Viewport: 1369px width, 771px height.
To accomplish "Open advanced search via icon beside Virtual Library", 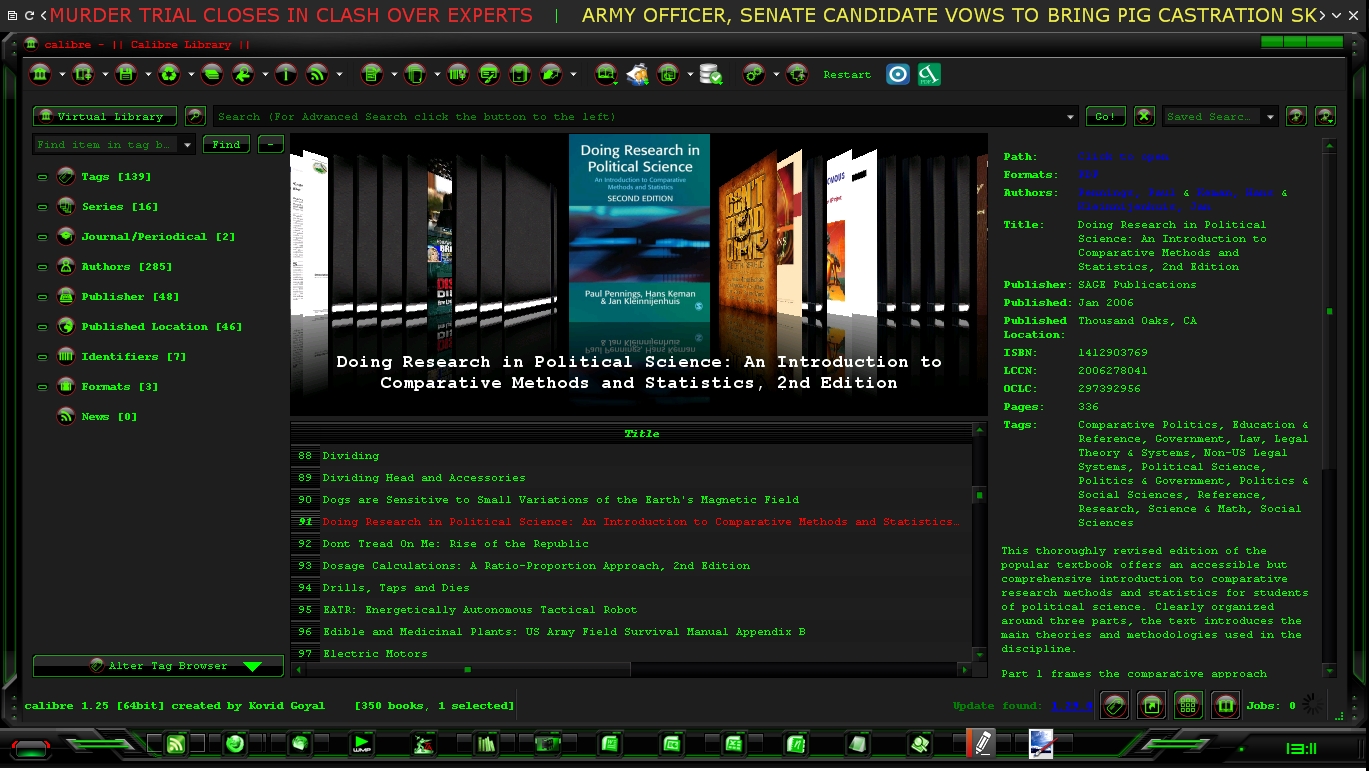I will (x=196, y=116).
